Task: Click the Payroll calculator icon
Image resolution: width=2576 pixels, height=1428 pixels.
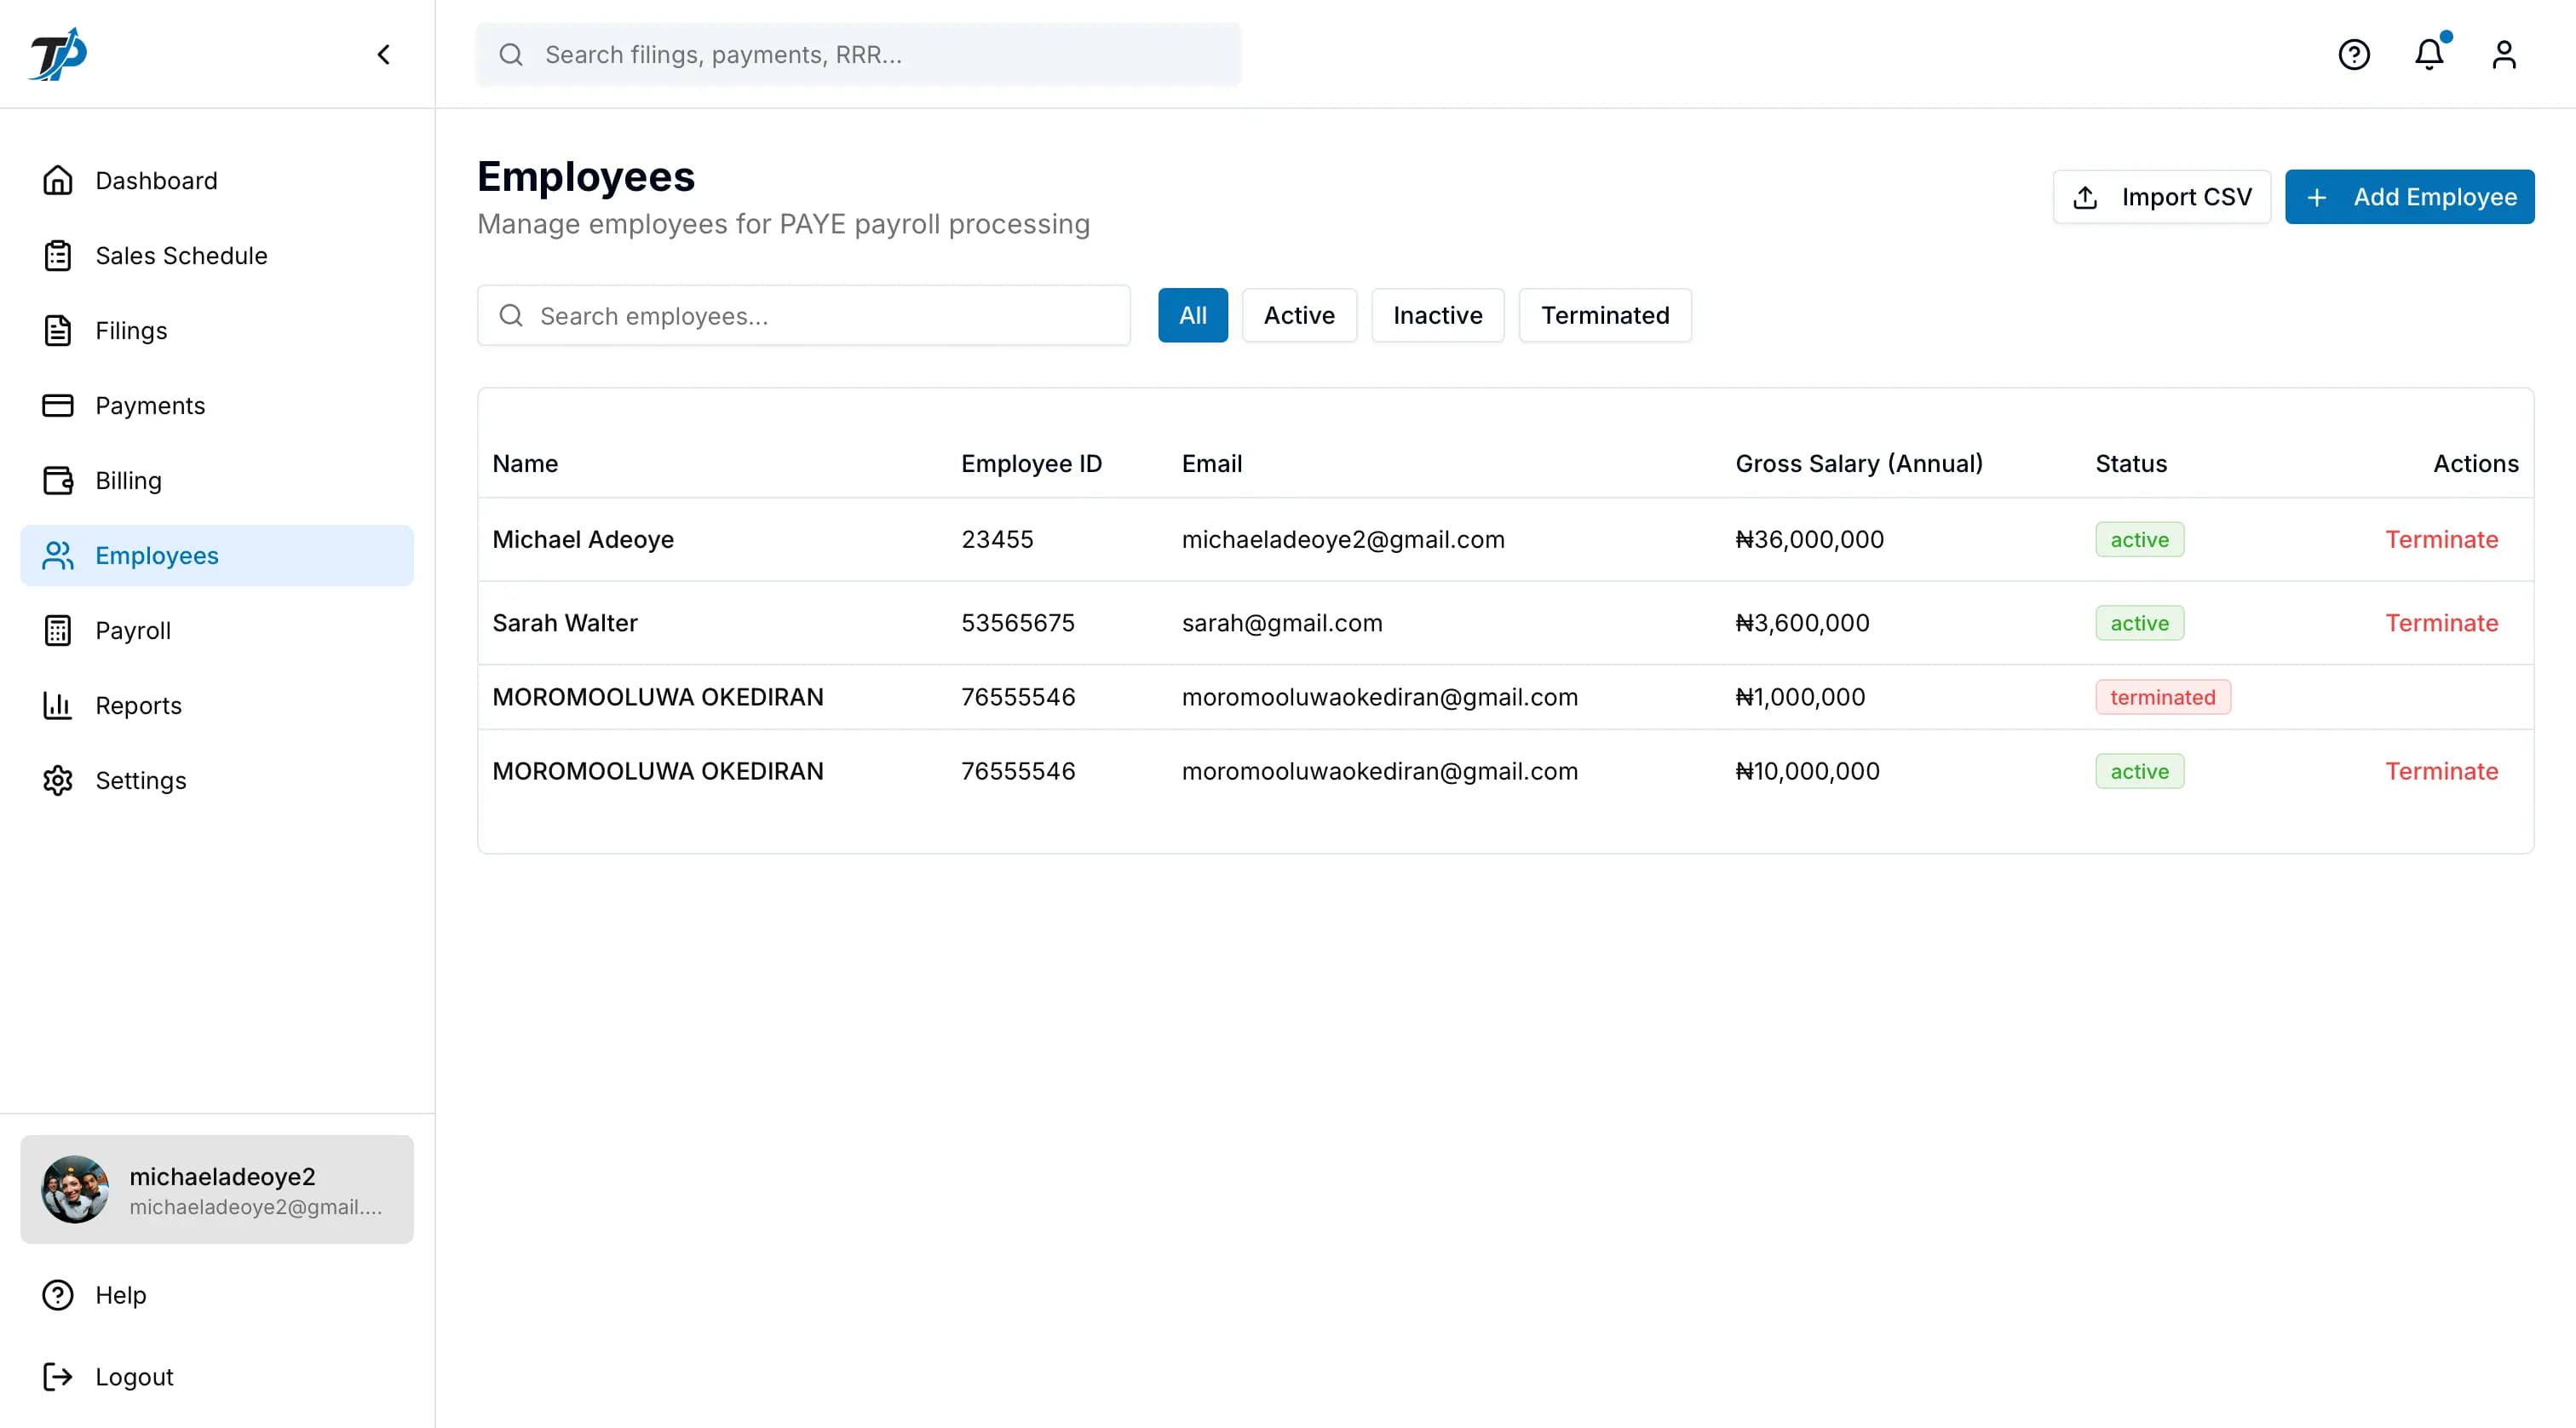Action: pos(58,630)
